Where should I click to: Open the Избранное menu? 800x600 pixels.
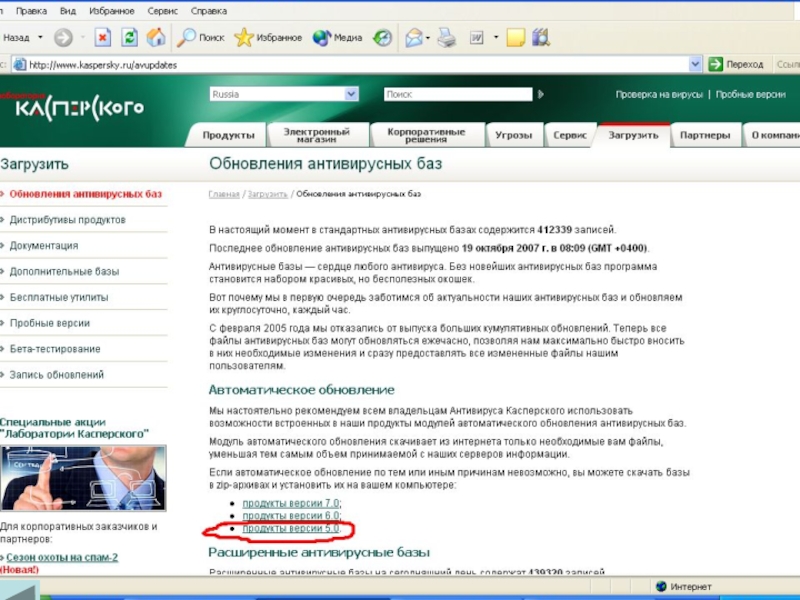(x=112, y=11)
